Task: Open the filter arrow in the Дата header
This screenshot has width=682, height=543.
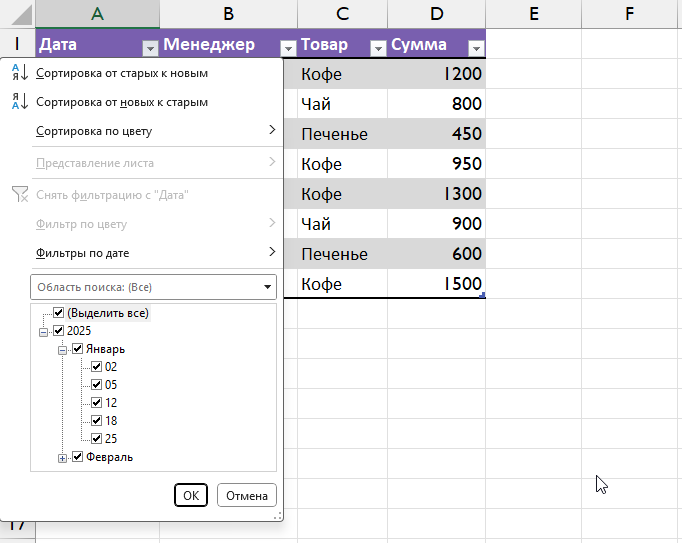Action: [150, 46]
